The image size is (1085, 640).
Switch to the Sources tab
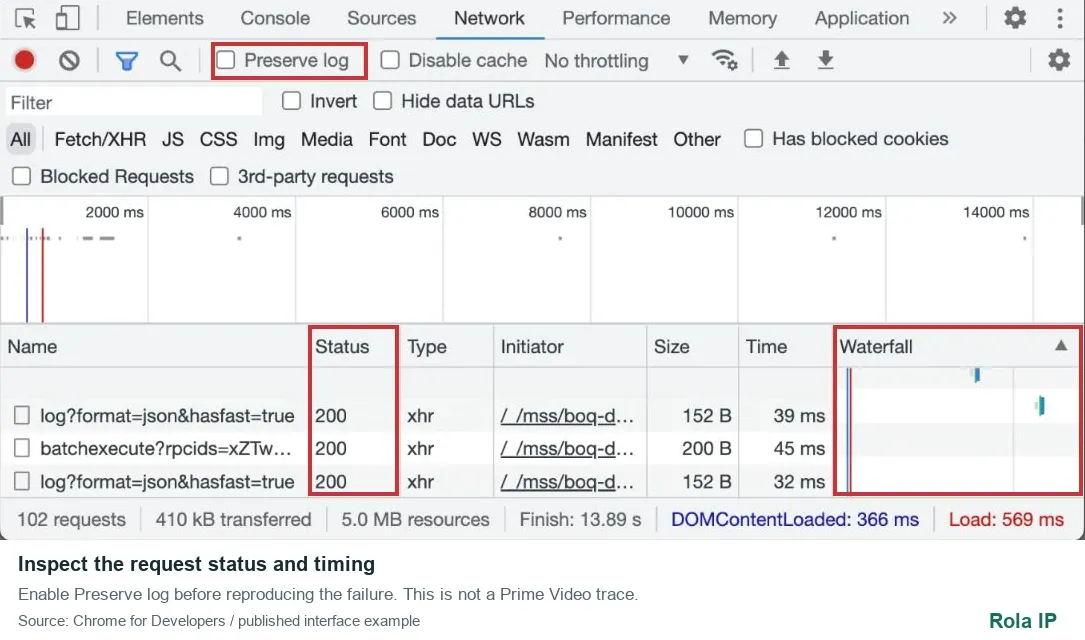tap(381, 18)
